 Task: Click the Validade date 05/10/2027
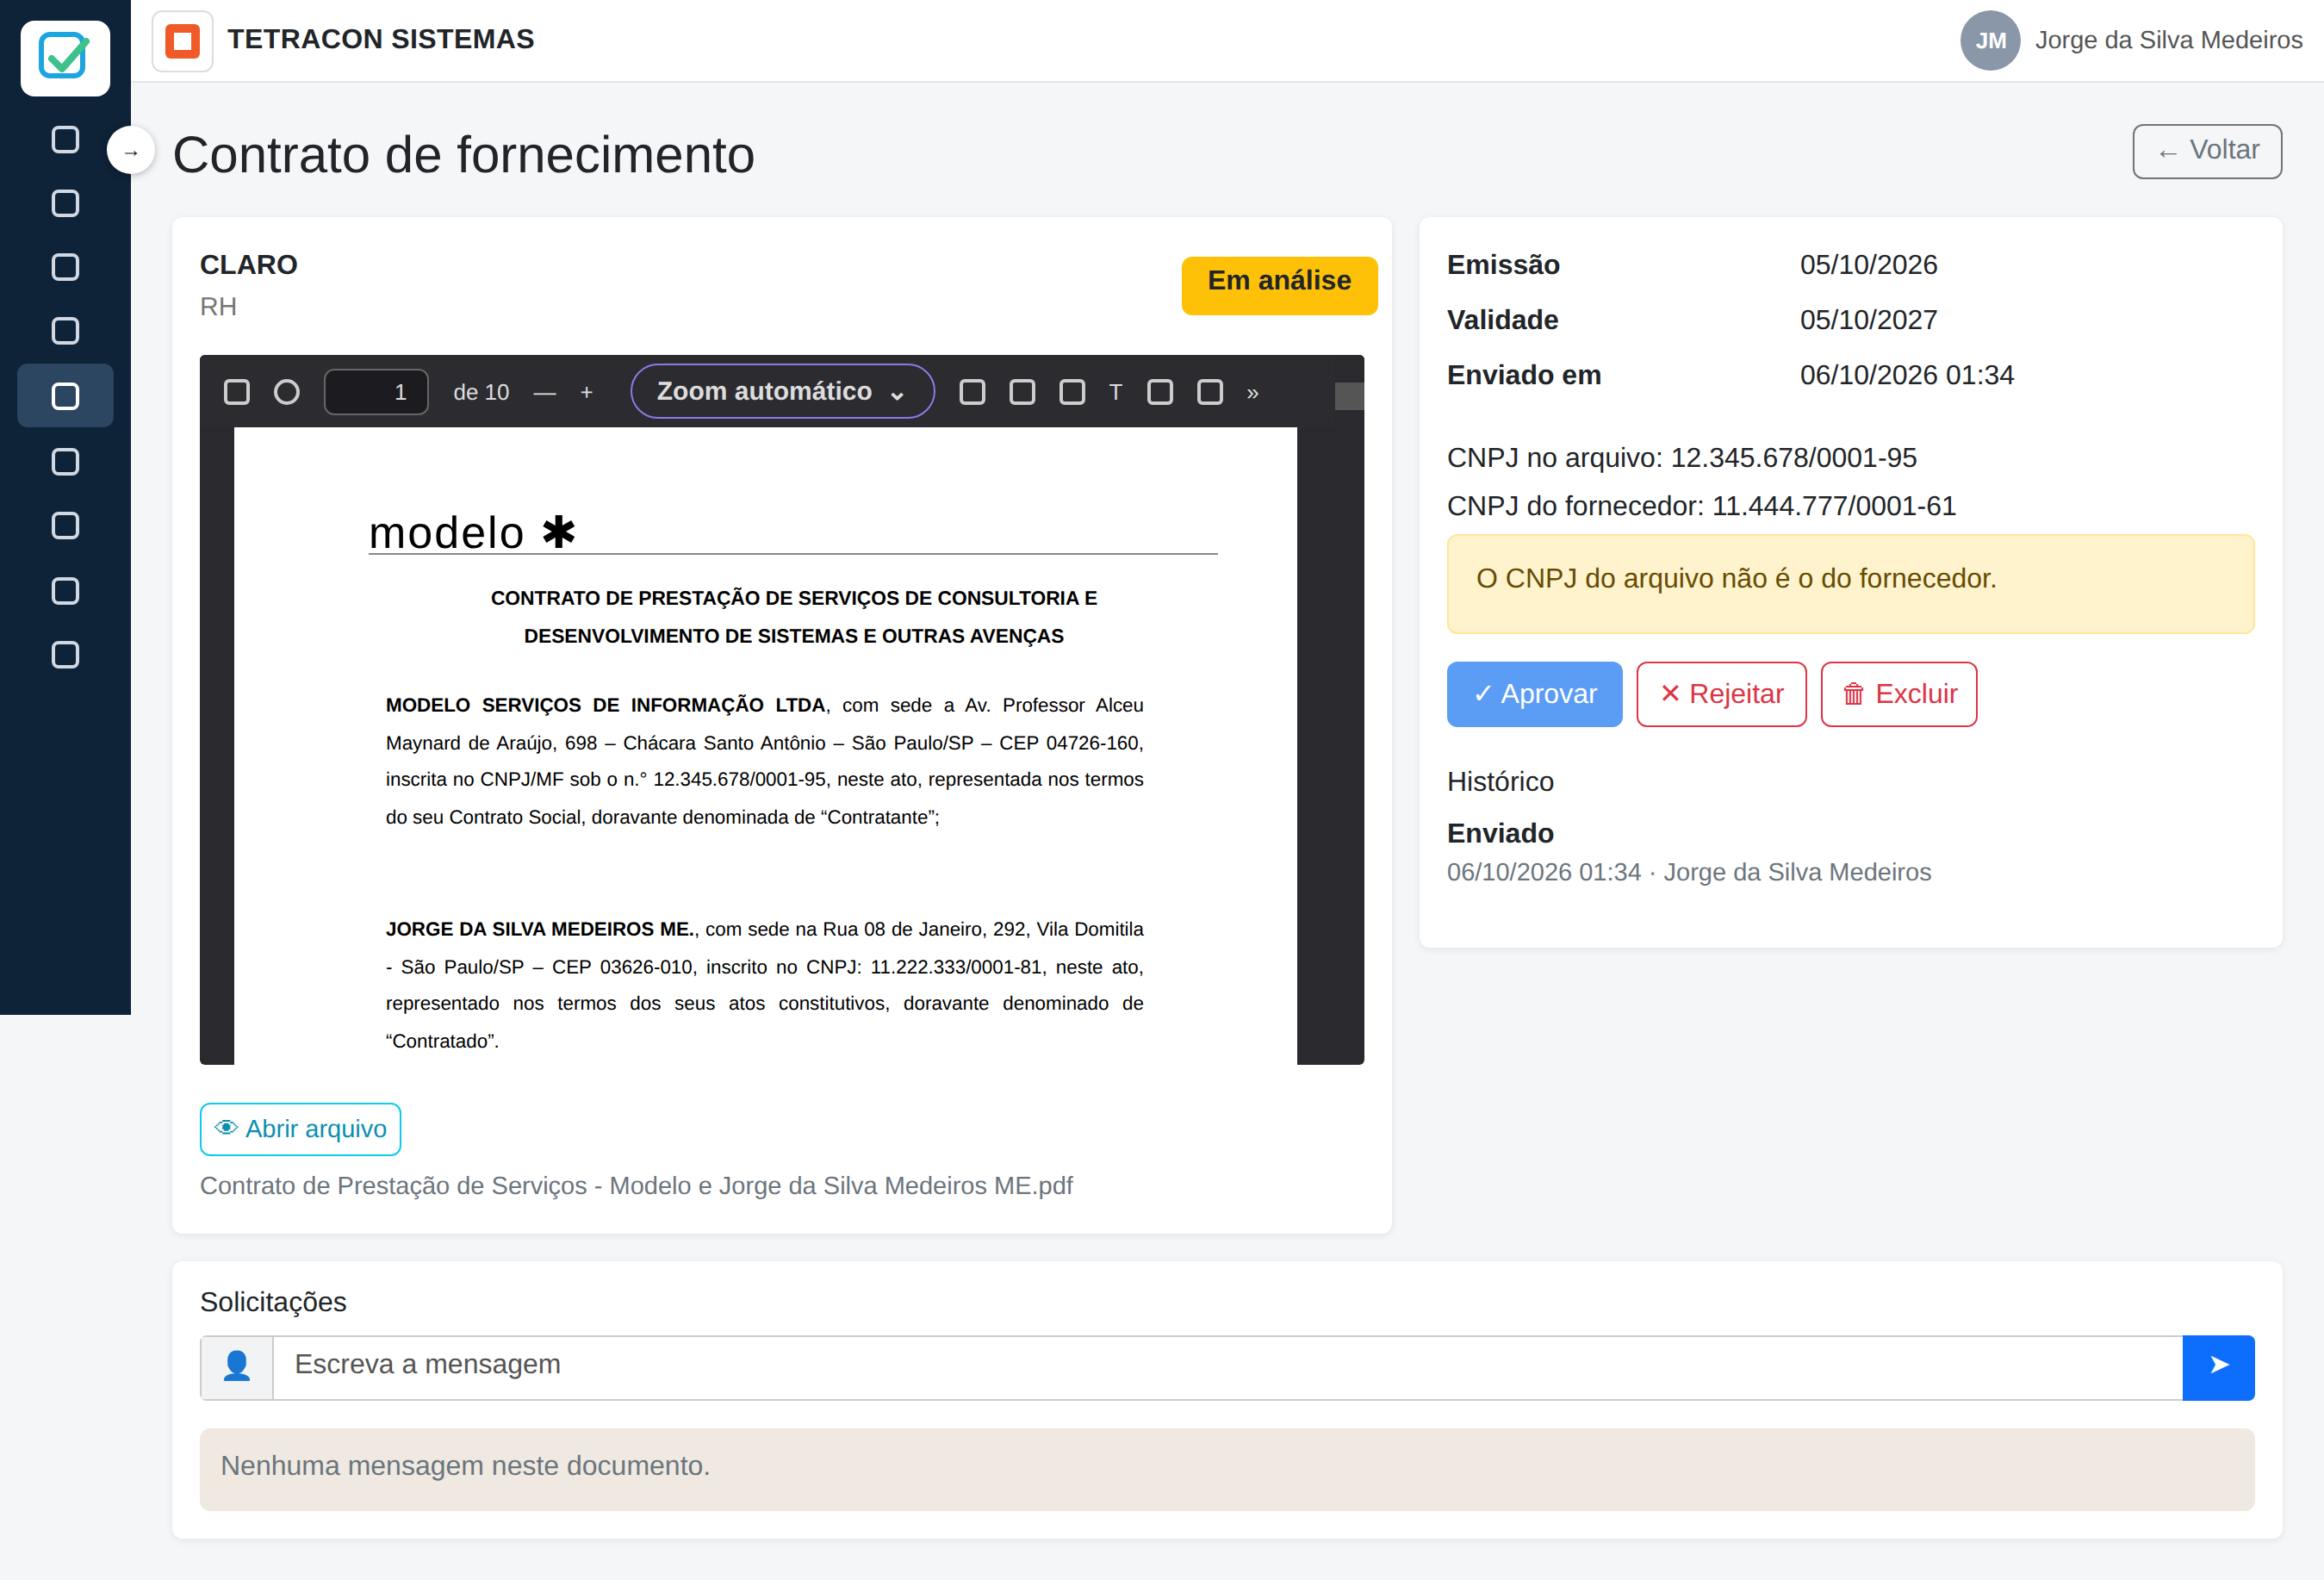(x=1868, y=320)
